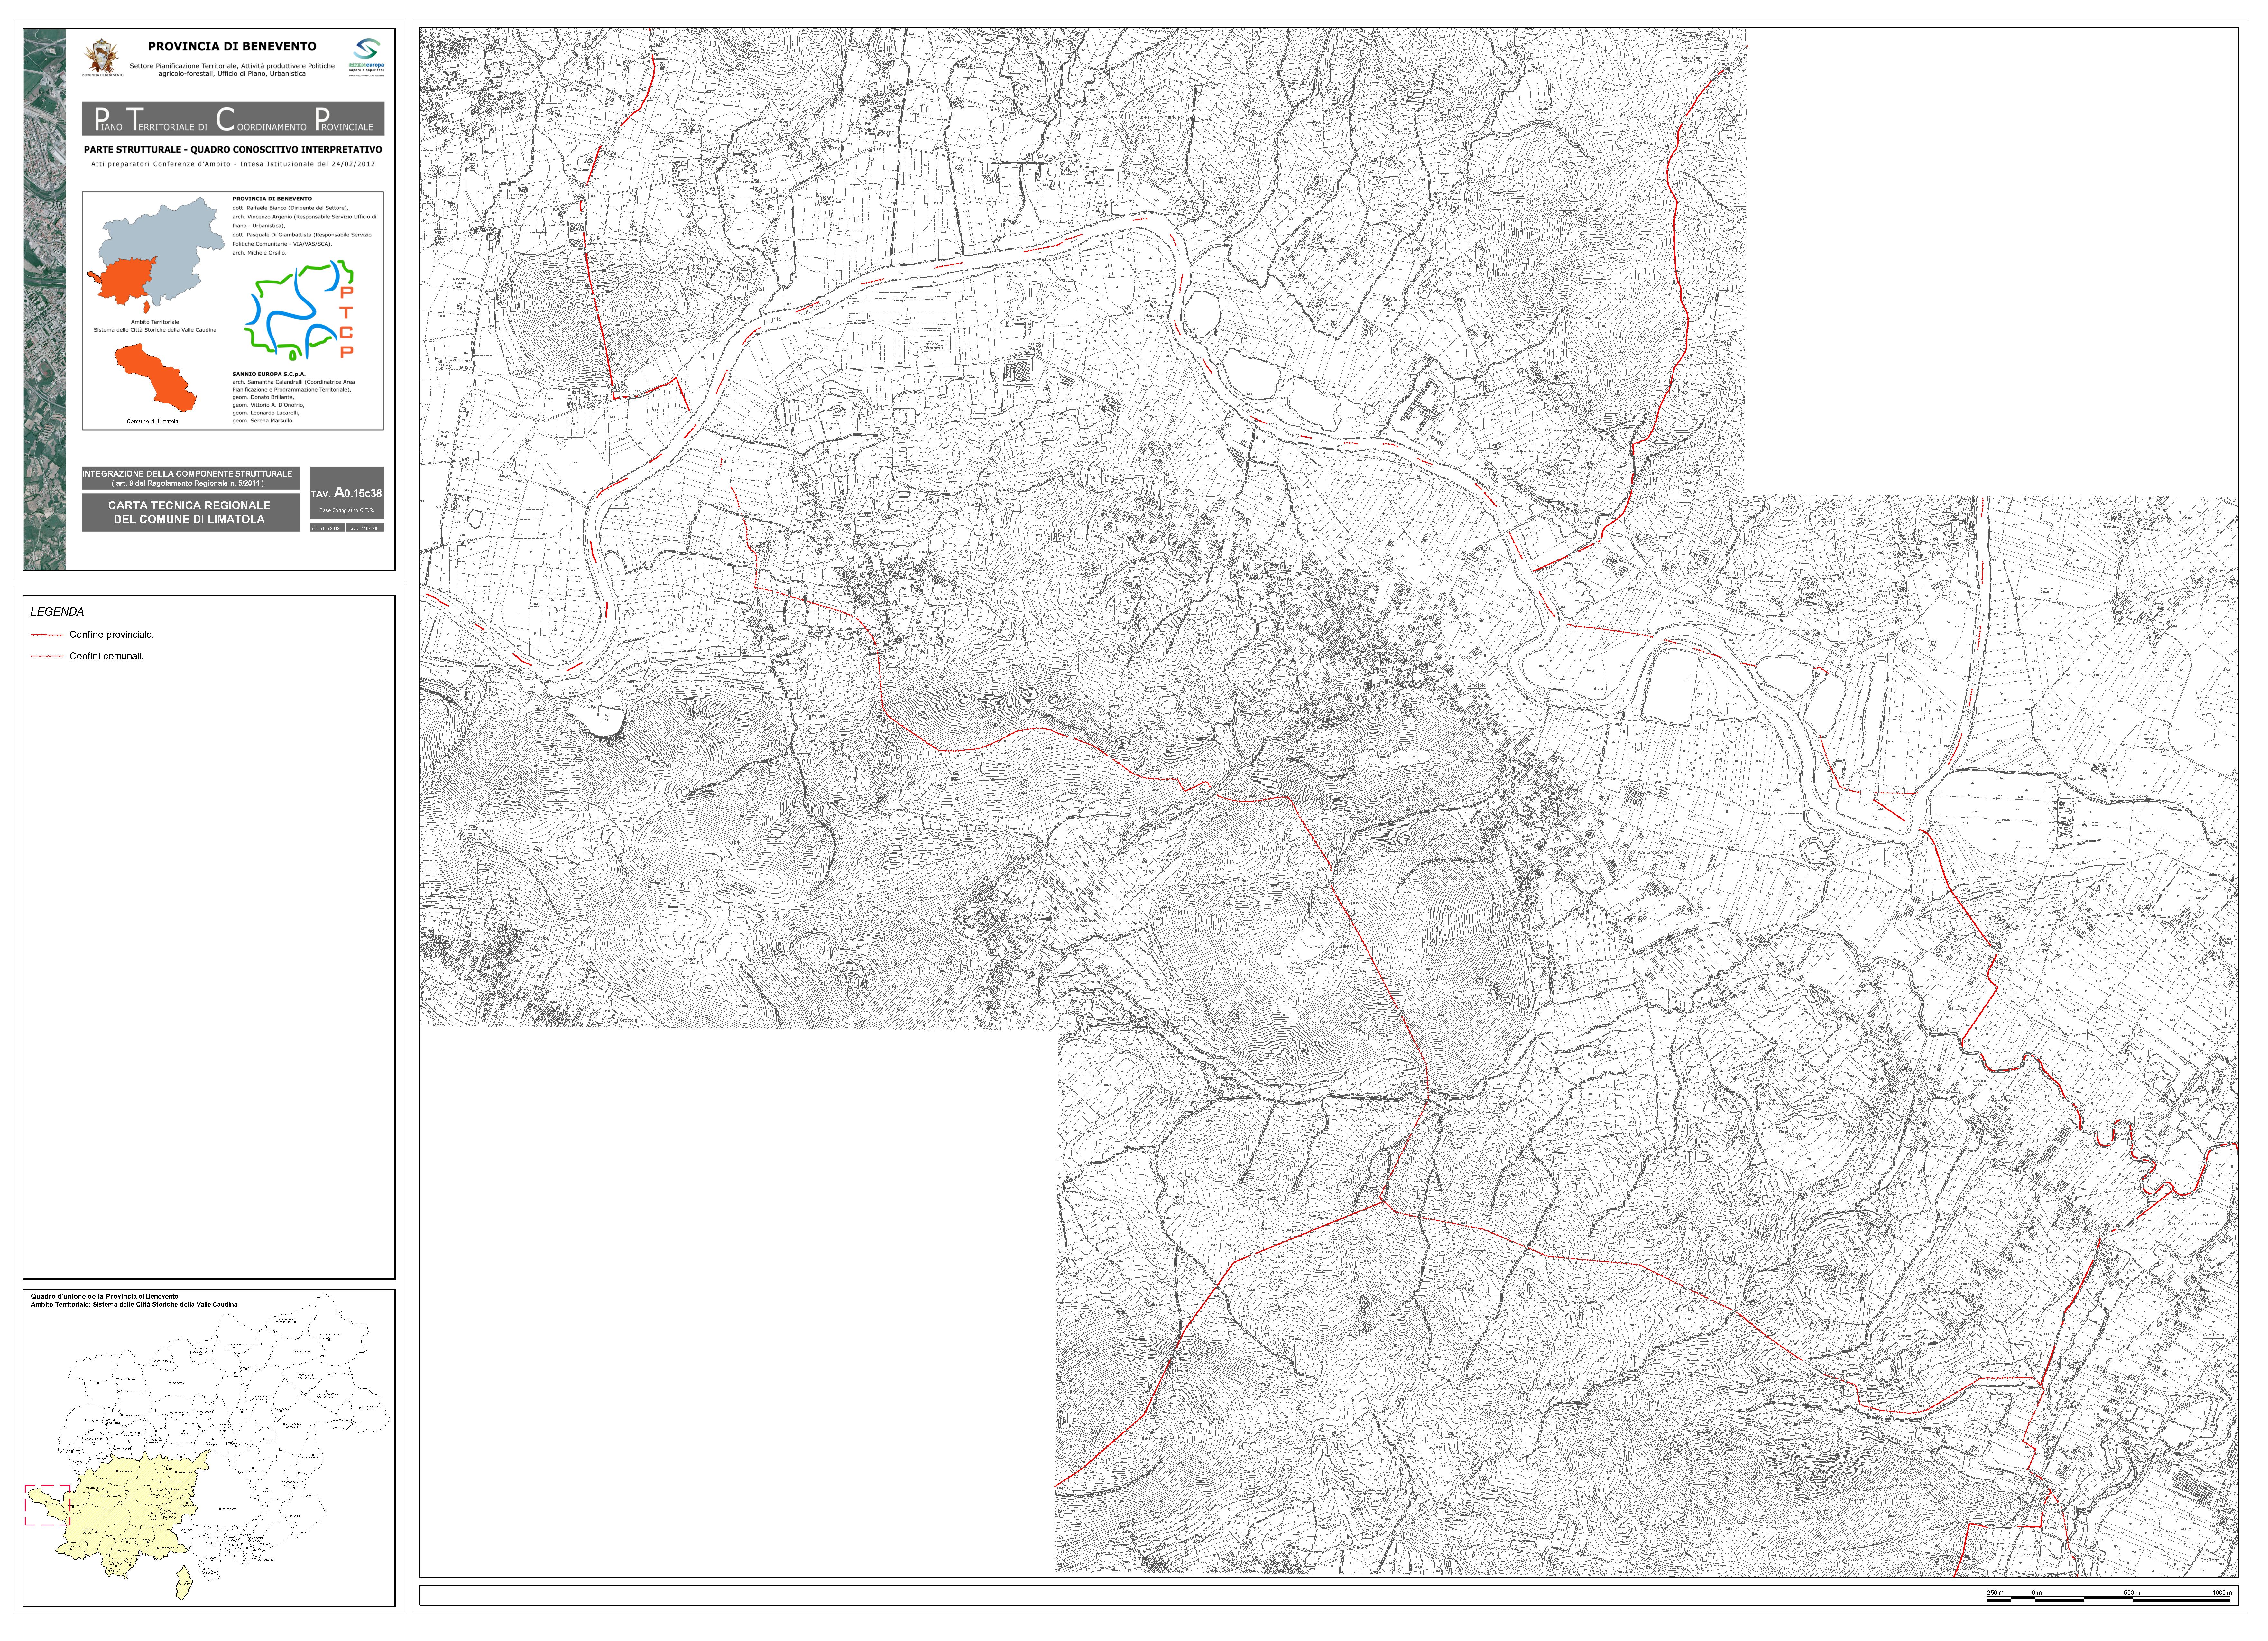The width and height of the screenshot is (2268, 1641).
Task: Click the 'LEGENDA' heading
Action: pos(57,612)
